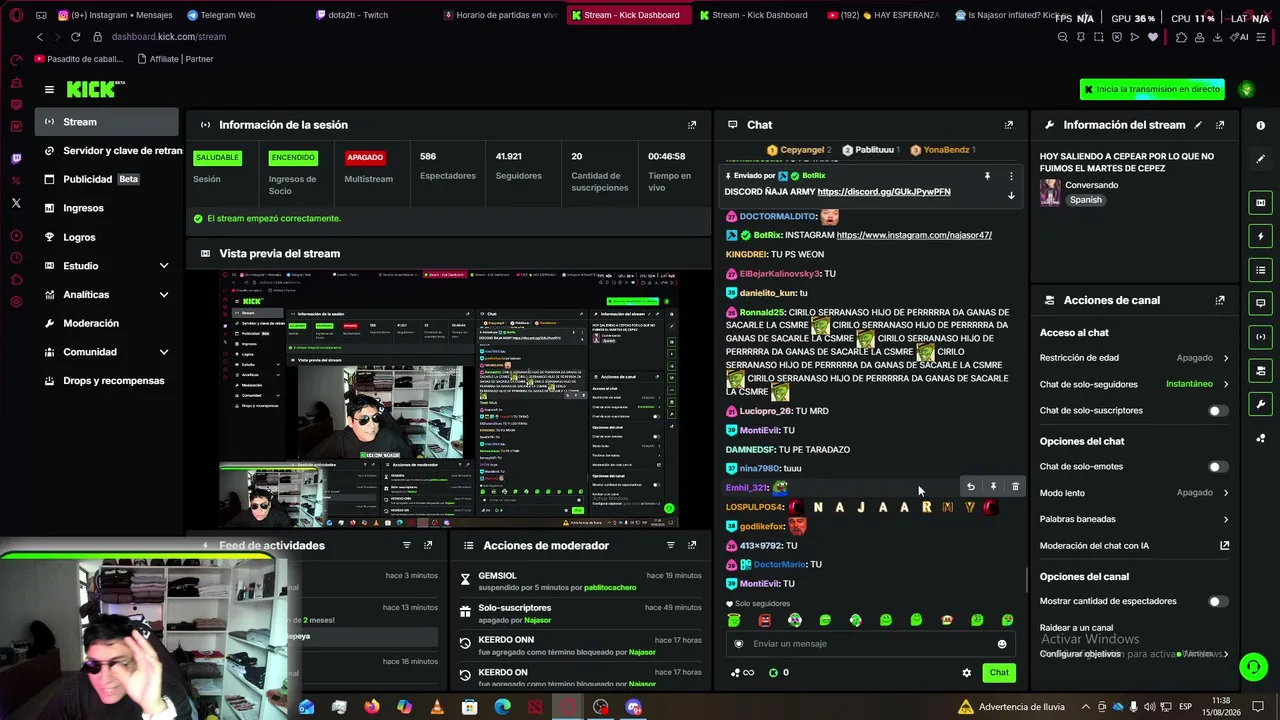Pop out the Chat panel
The height and width of the screenshot is (720, 1280).
[x=1008, y=125]
